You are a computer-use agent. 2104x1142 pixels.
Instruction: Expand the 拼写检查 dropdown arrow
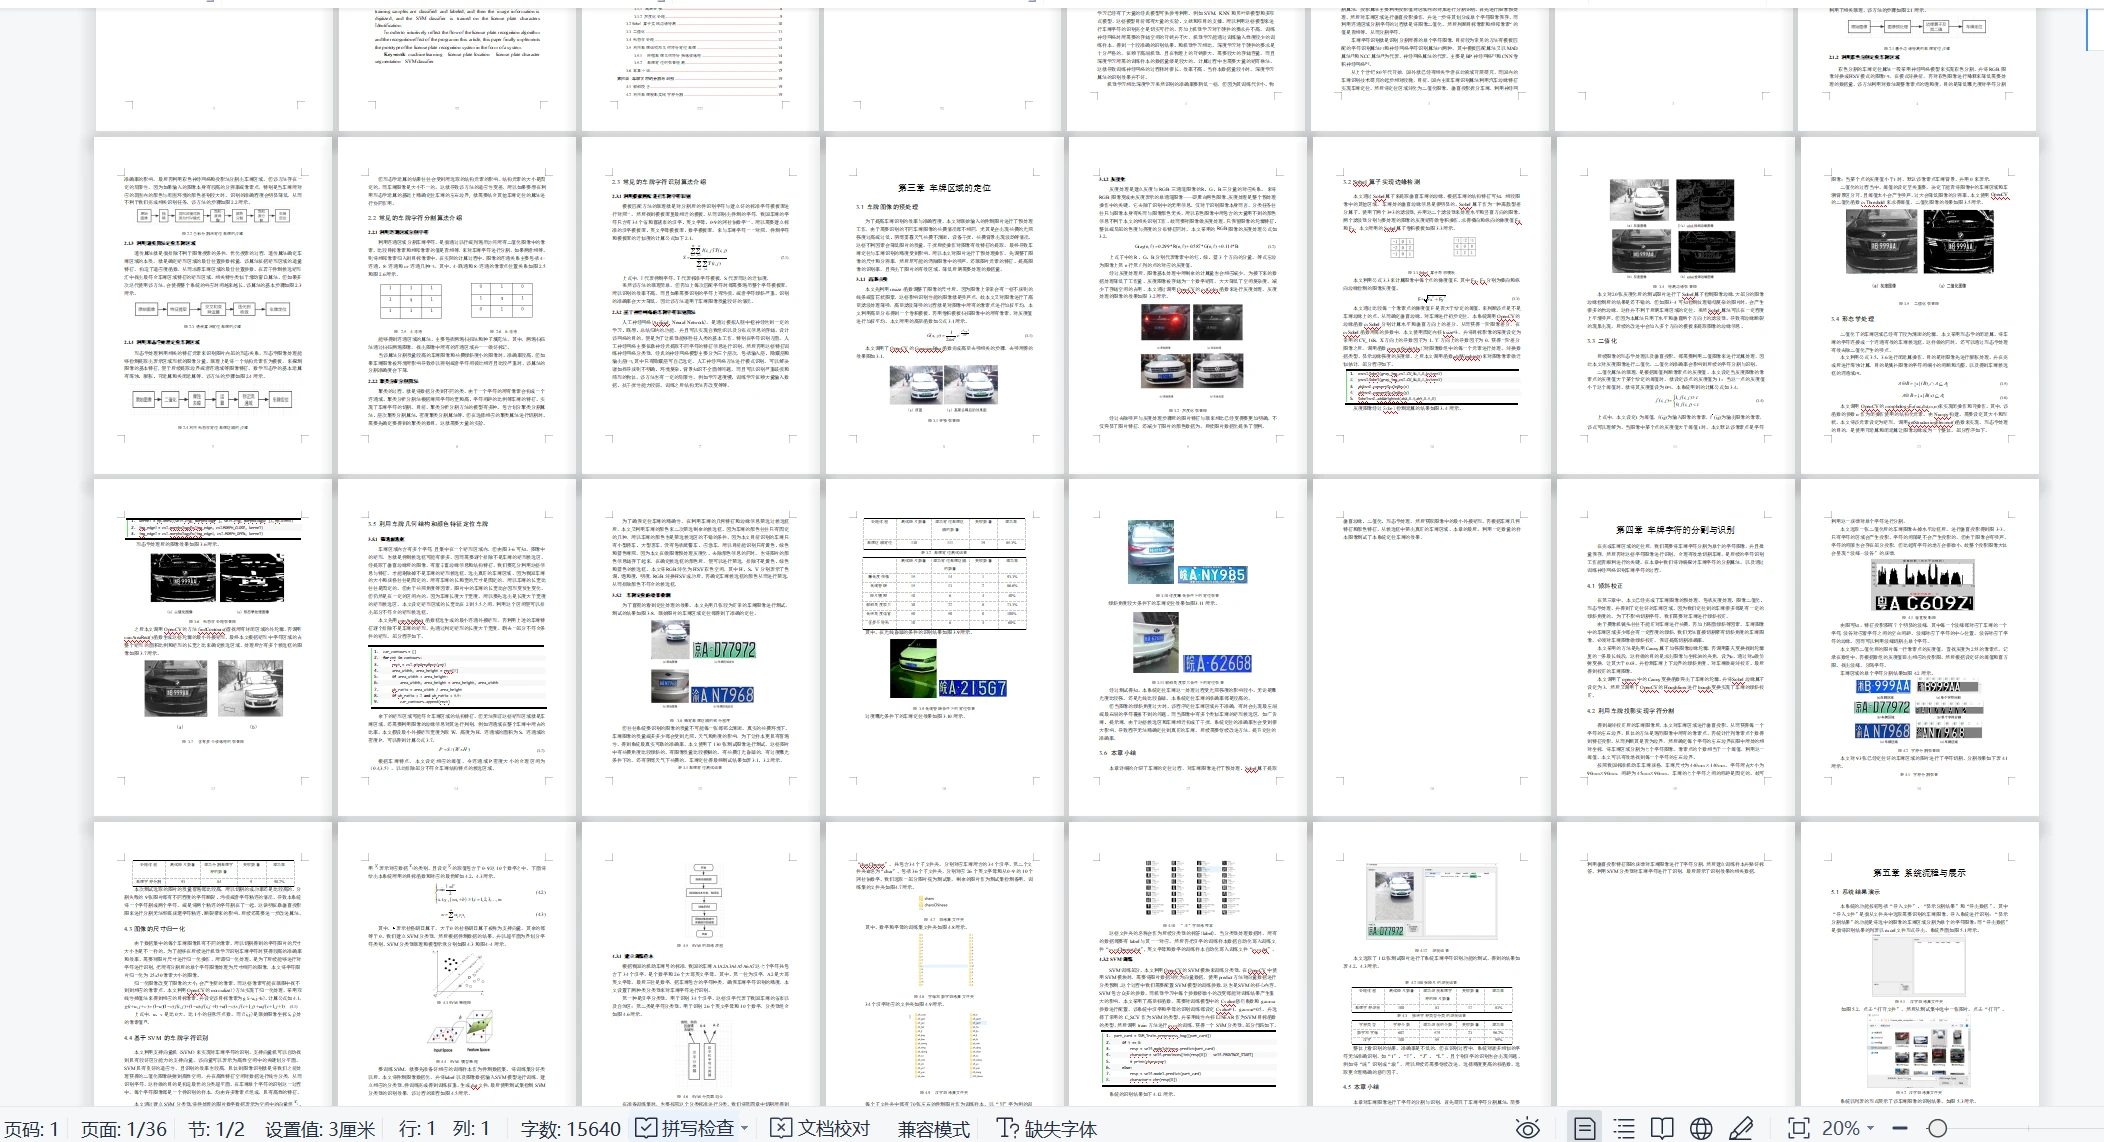pos(745,1129)
